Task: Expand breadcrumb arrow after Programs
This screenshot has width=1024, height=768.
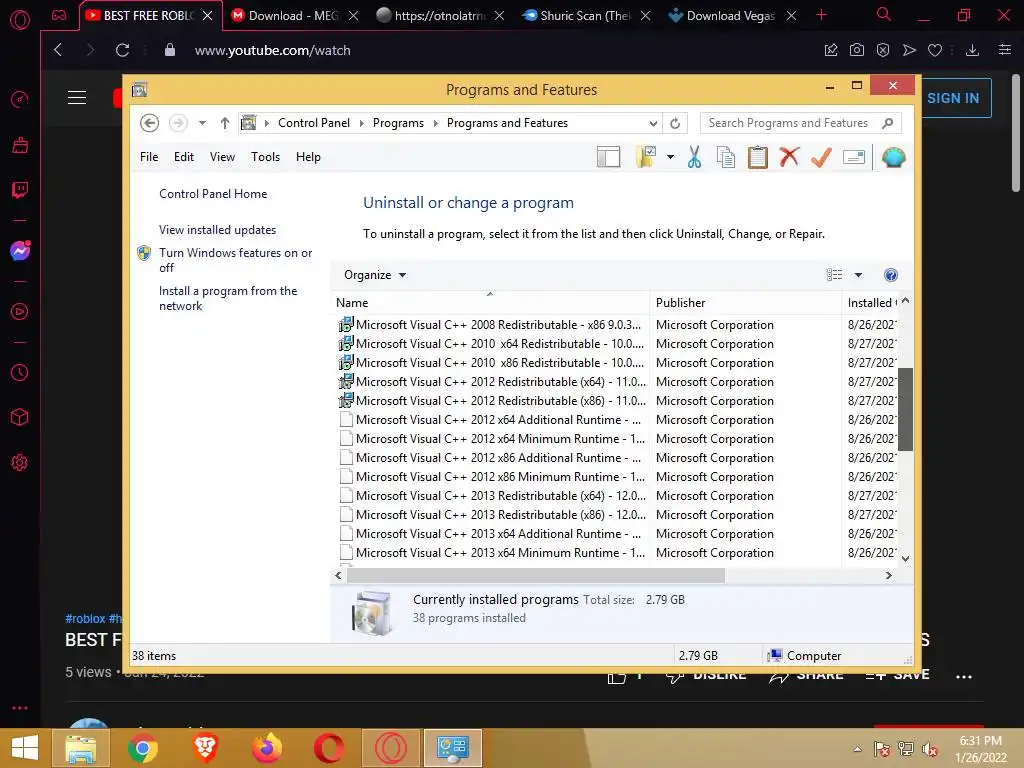Action: 436,123
